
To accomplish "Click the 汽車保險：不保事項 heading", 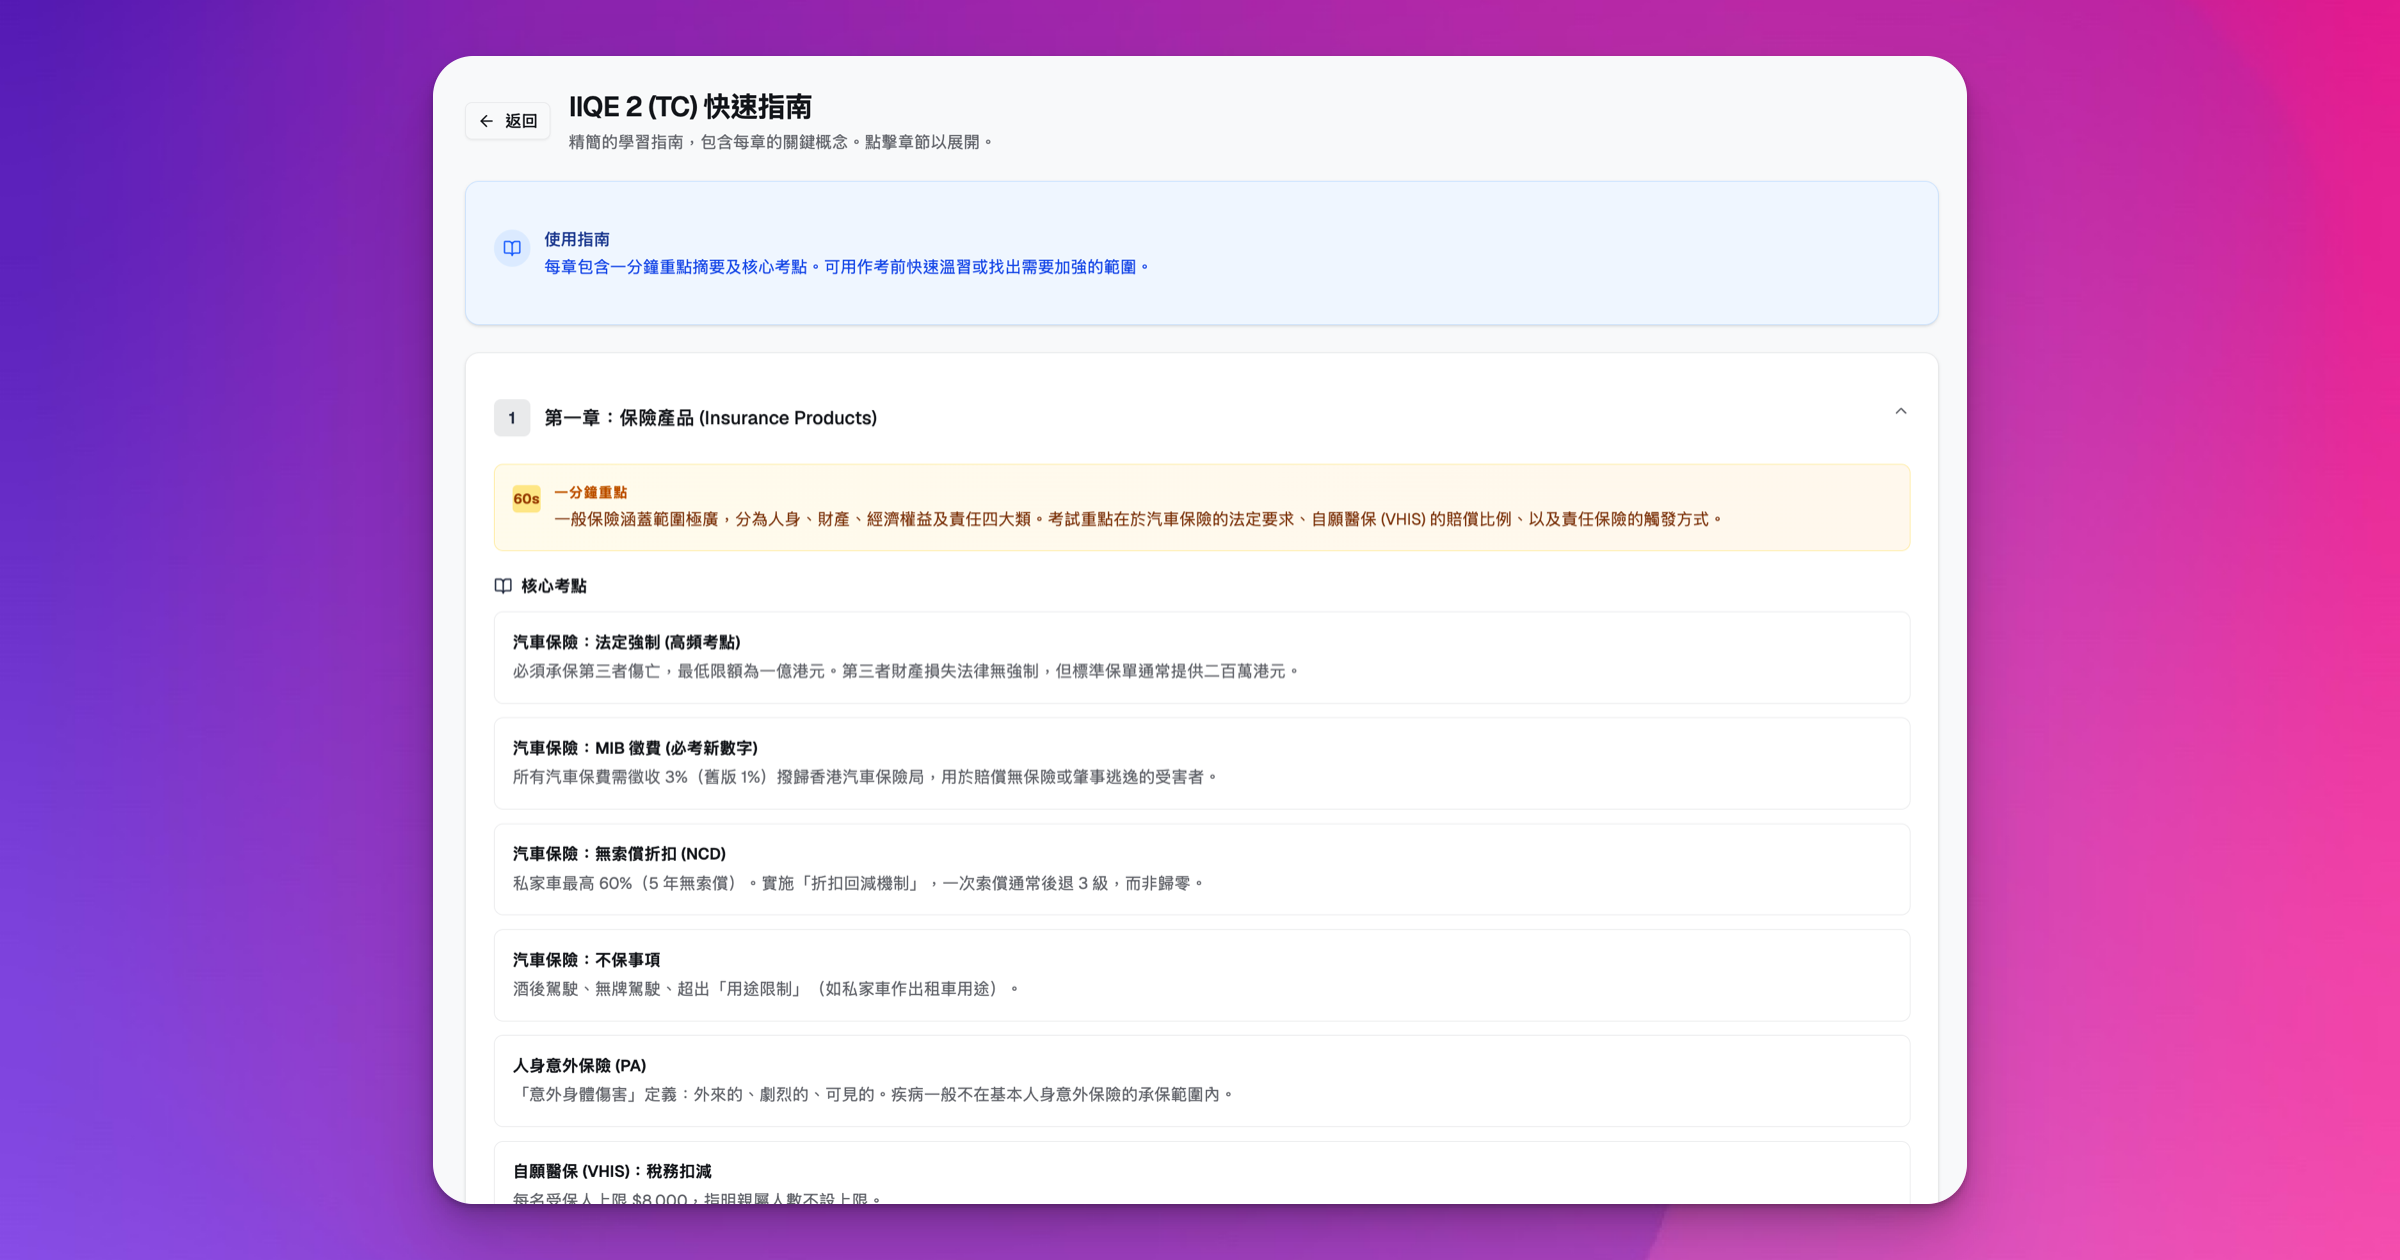I will [587, 960].
